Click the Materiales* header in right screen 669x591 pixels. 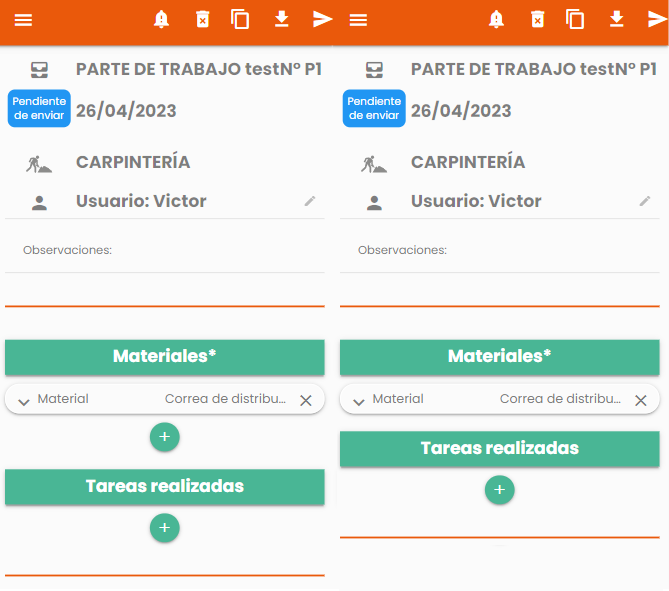tap(500, 357)
